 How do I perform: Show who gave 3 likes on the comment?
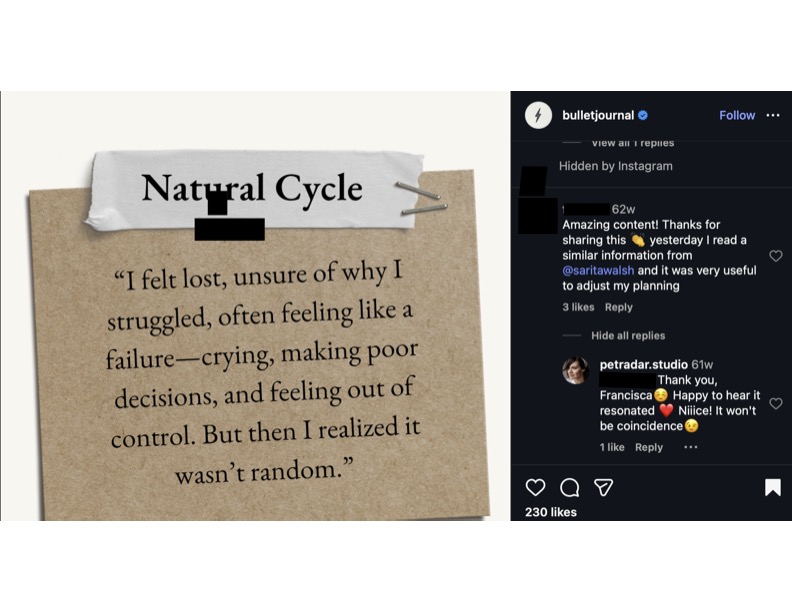tap(578, 307)
